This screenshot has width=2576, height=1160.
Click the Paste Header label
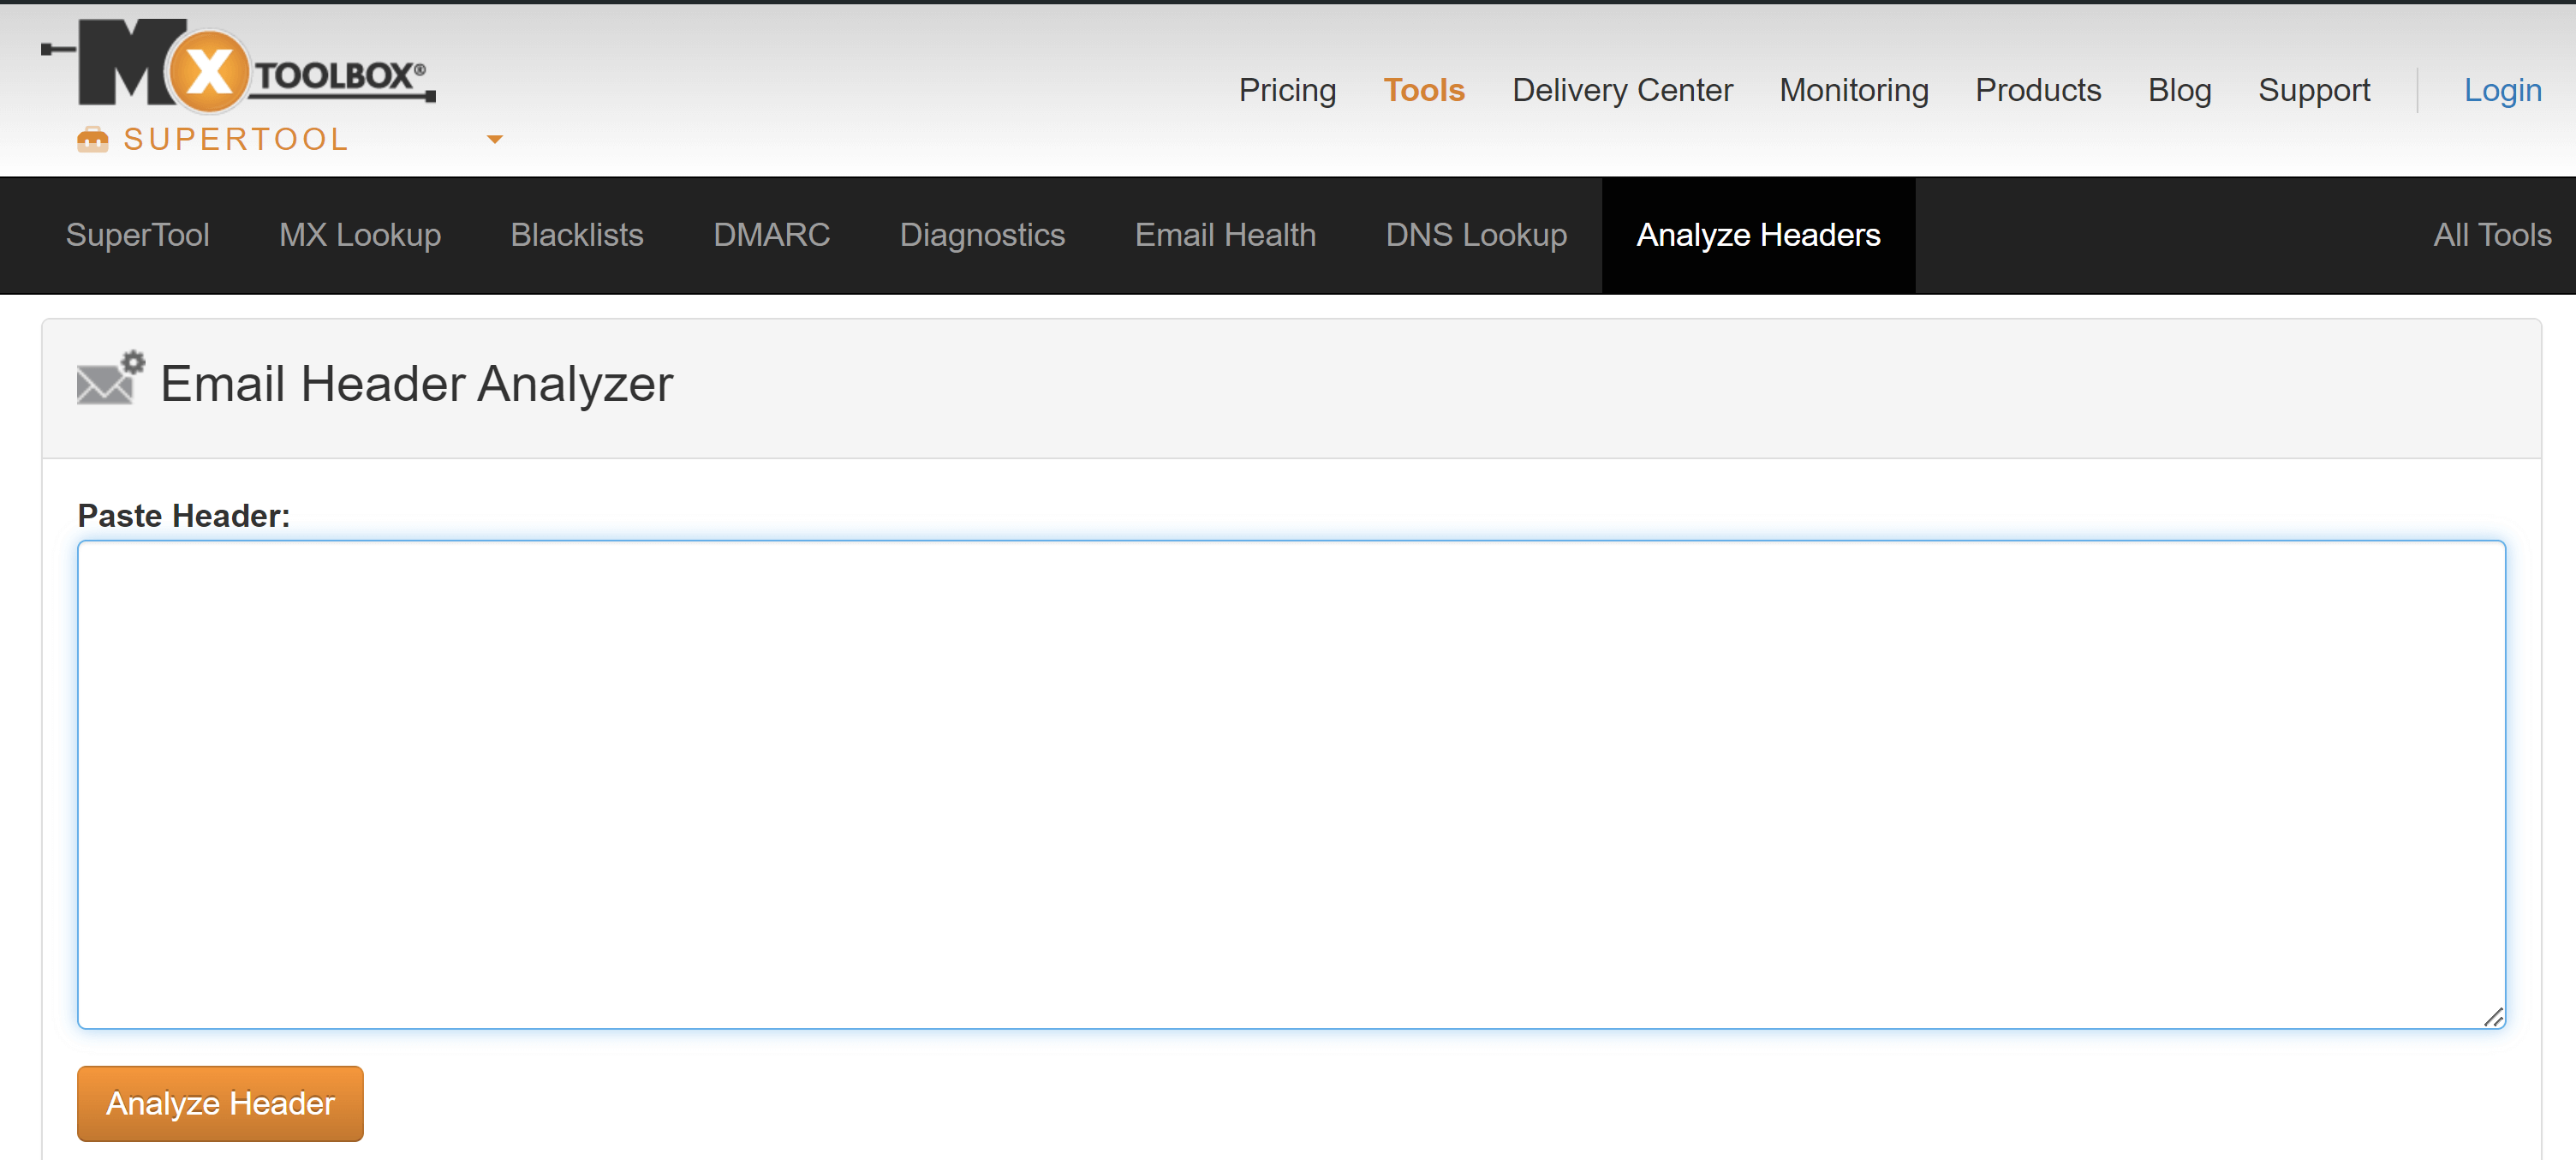pyautogui.click(x=184, y=515)
